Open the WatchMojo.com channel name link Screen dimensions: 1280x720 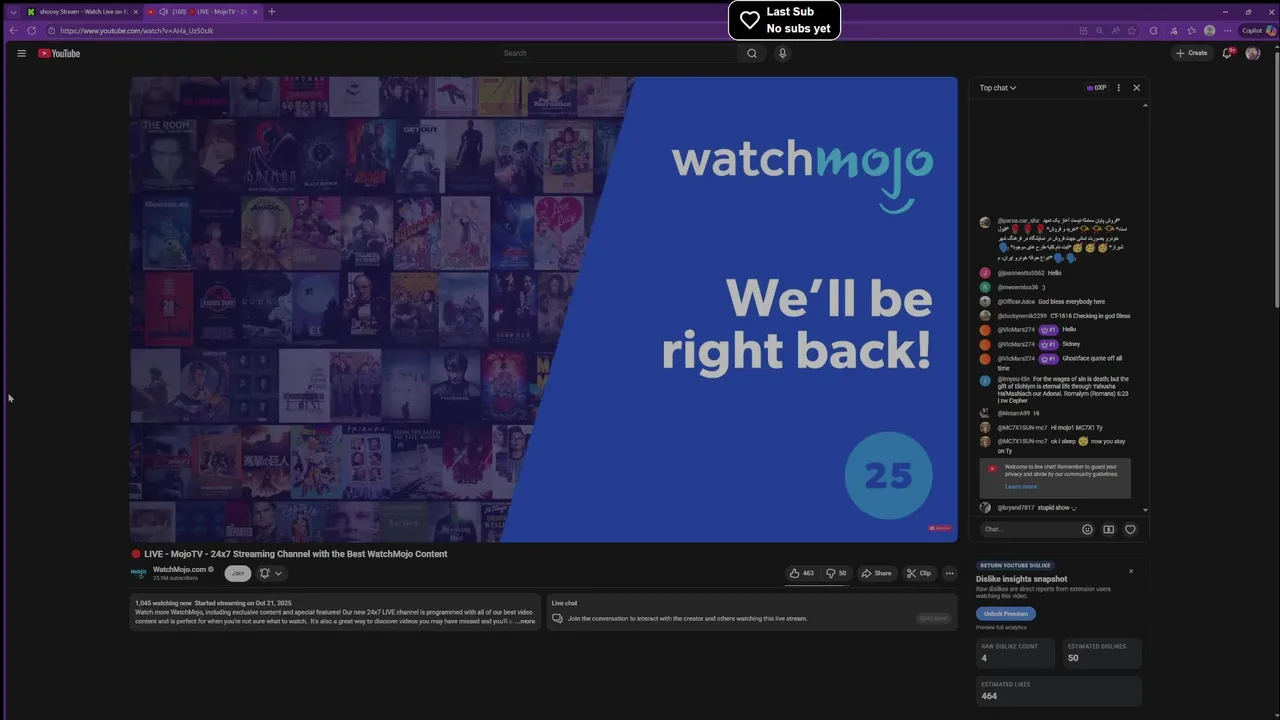click(180, 569)
